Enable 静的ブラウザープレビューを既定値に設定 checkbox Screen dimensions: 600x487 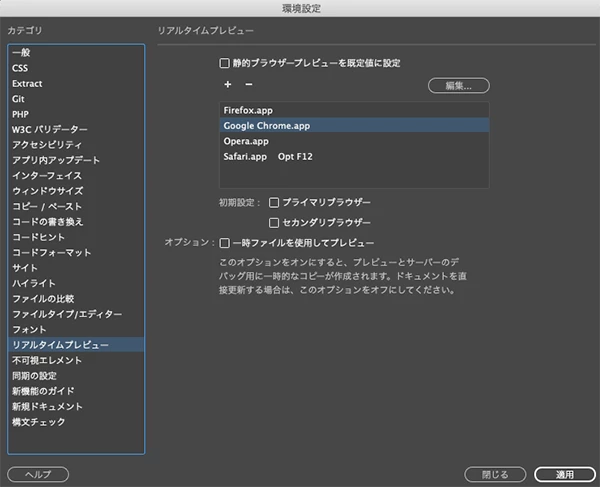(x=224, y=63)
